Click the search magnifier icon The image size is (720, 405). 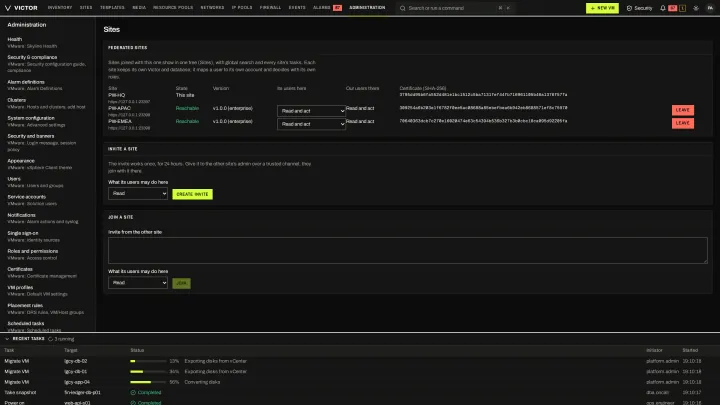(403, 8)
